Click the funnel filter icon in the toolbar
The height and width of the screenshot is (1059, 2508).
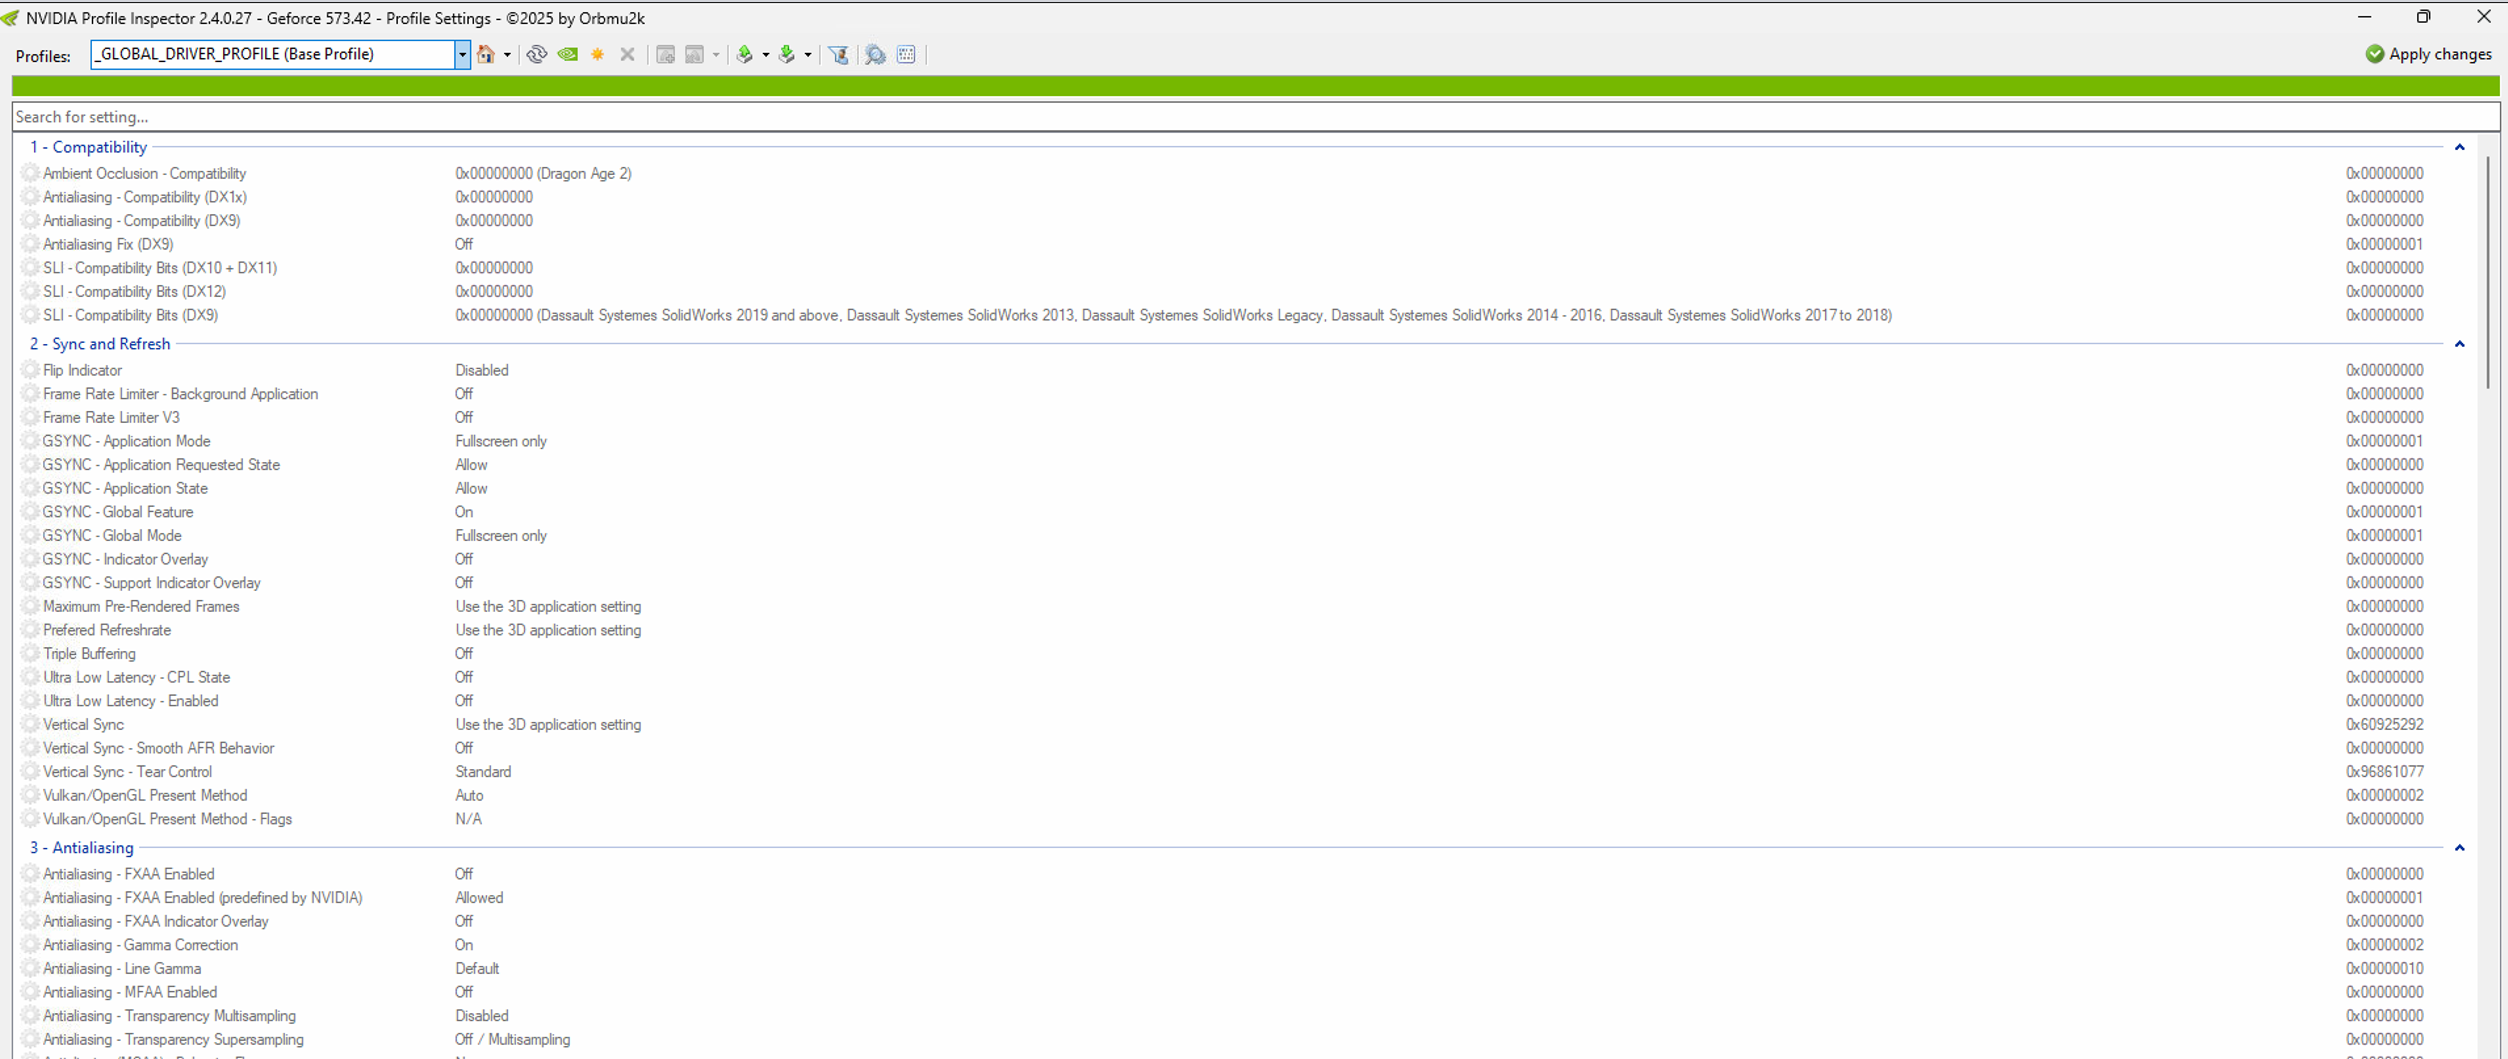pyautogui.click(x=839, y=55)
